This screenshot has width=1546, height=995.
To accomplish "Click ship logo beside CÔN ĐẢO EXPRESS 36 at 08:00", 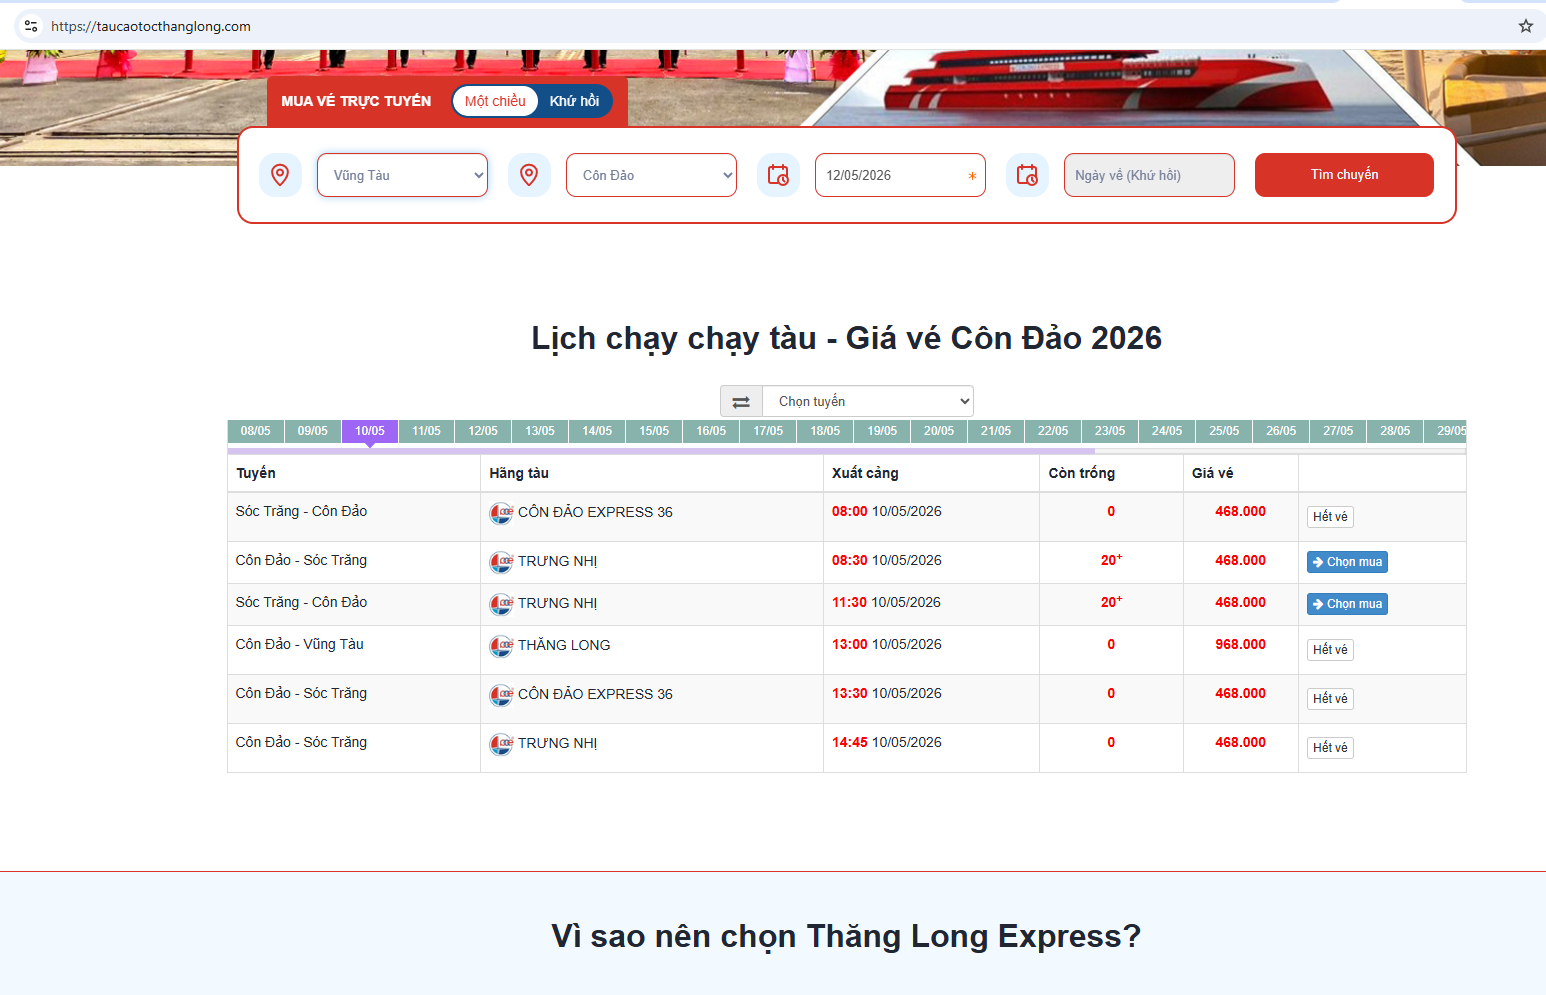I will click(x=501, y=513).
